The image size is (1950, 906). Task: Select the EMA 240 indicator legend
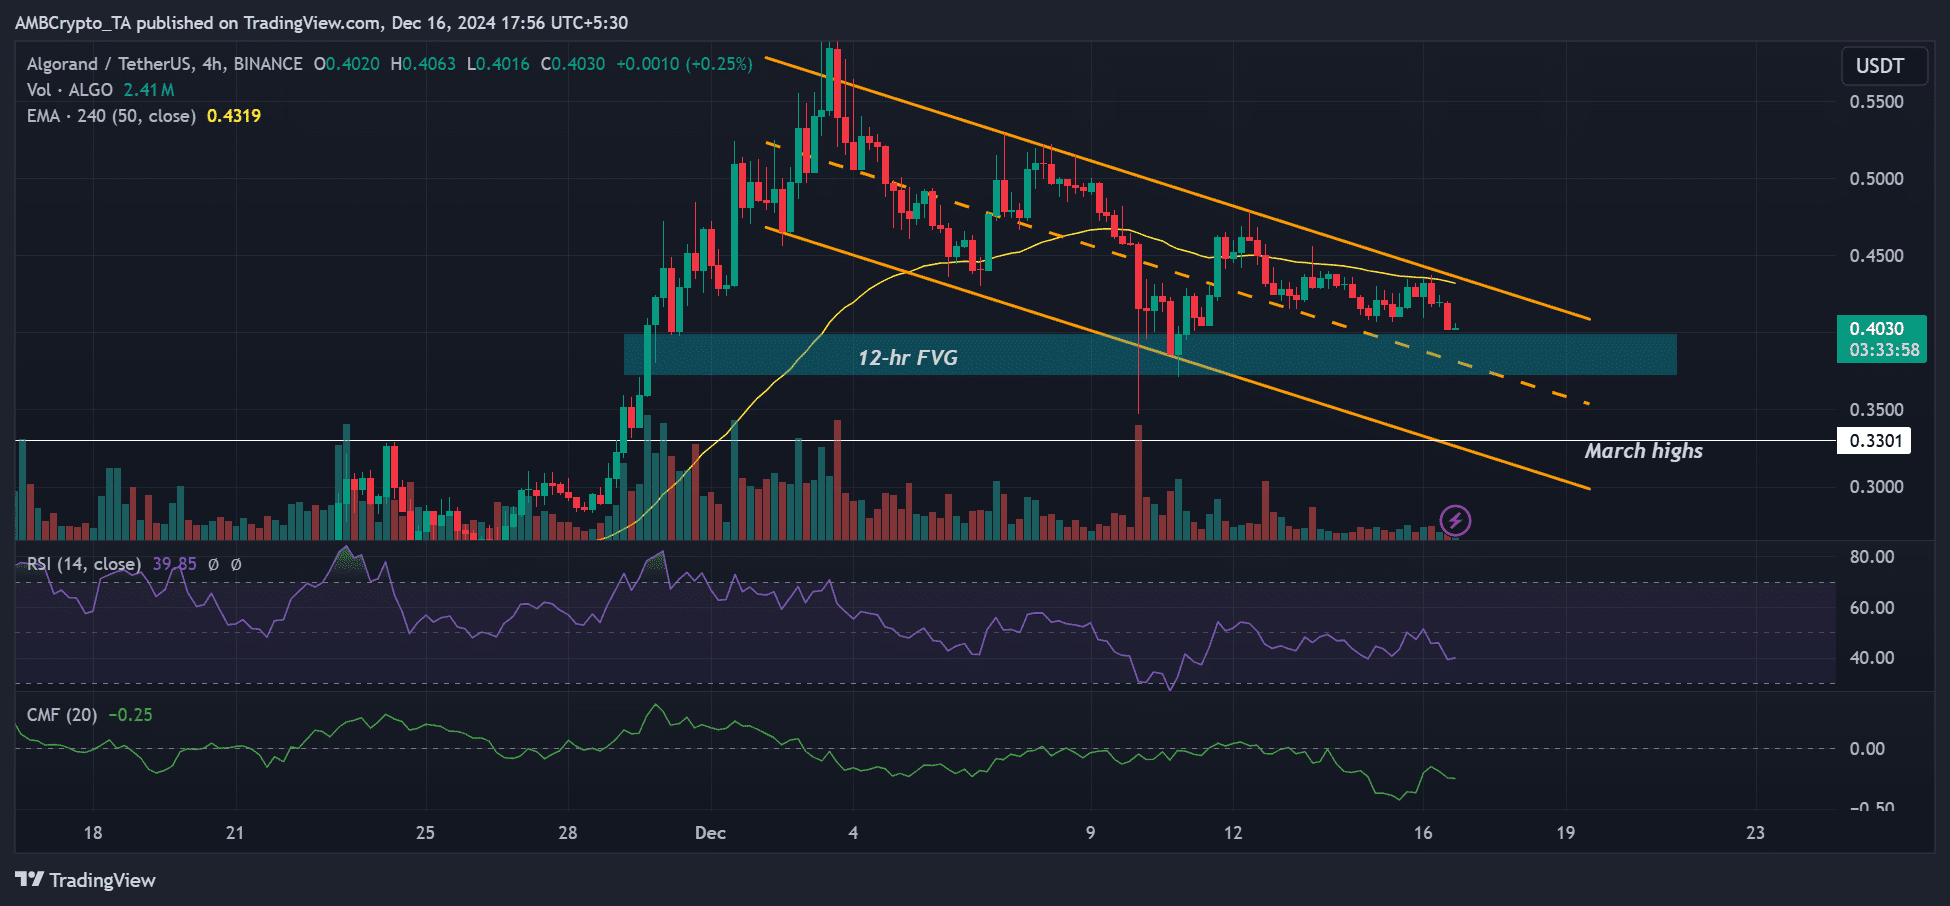point(110,116)
